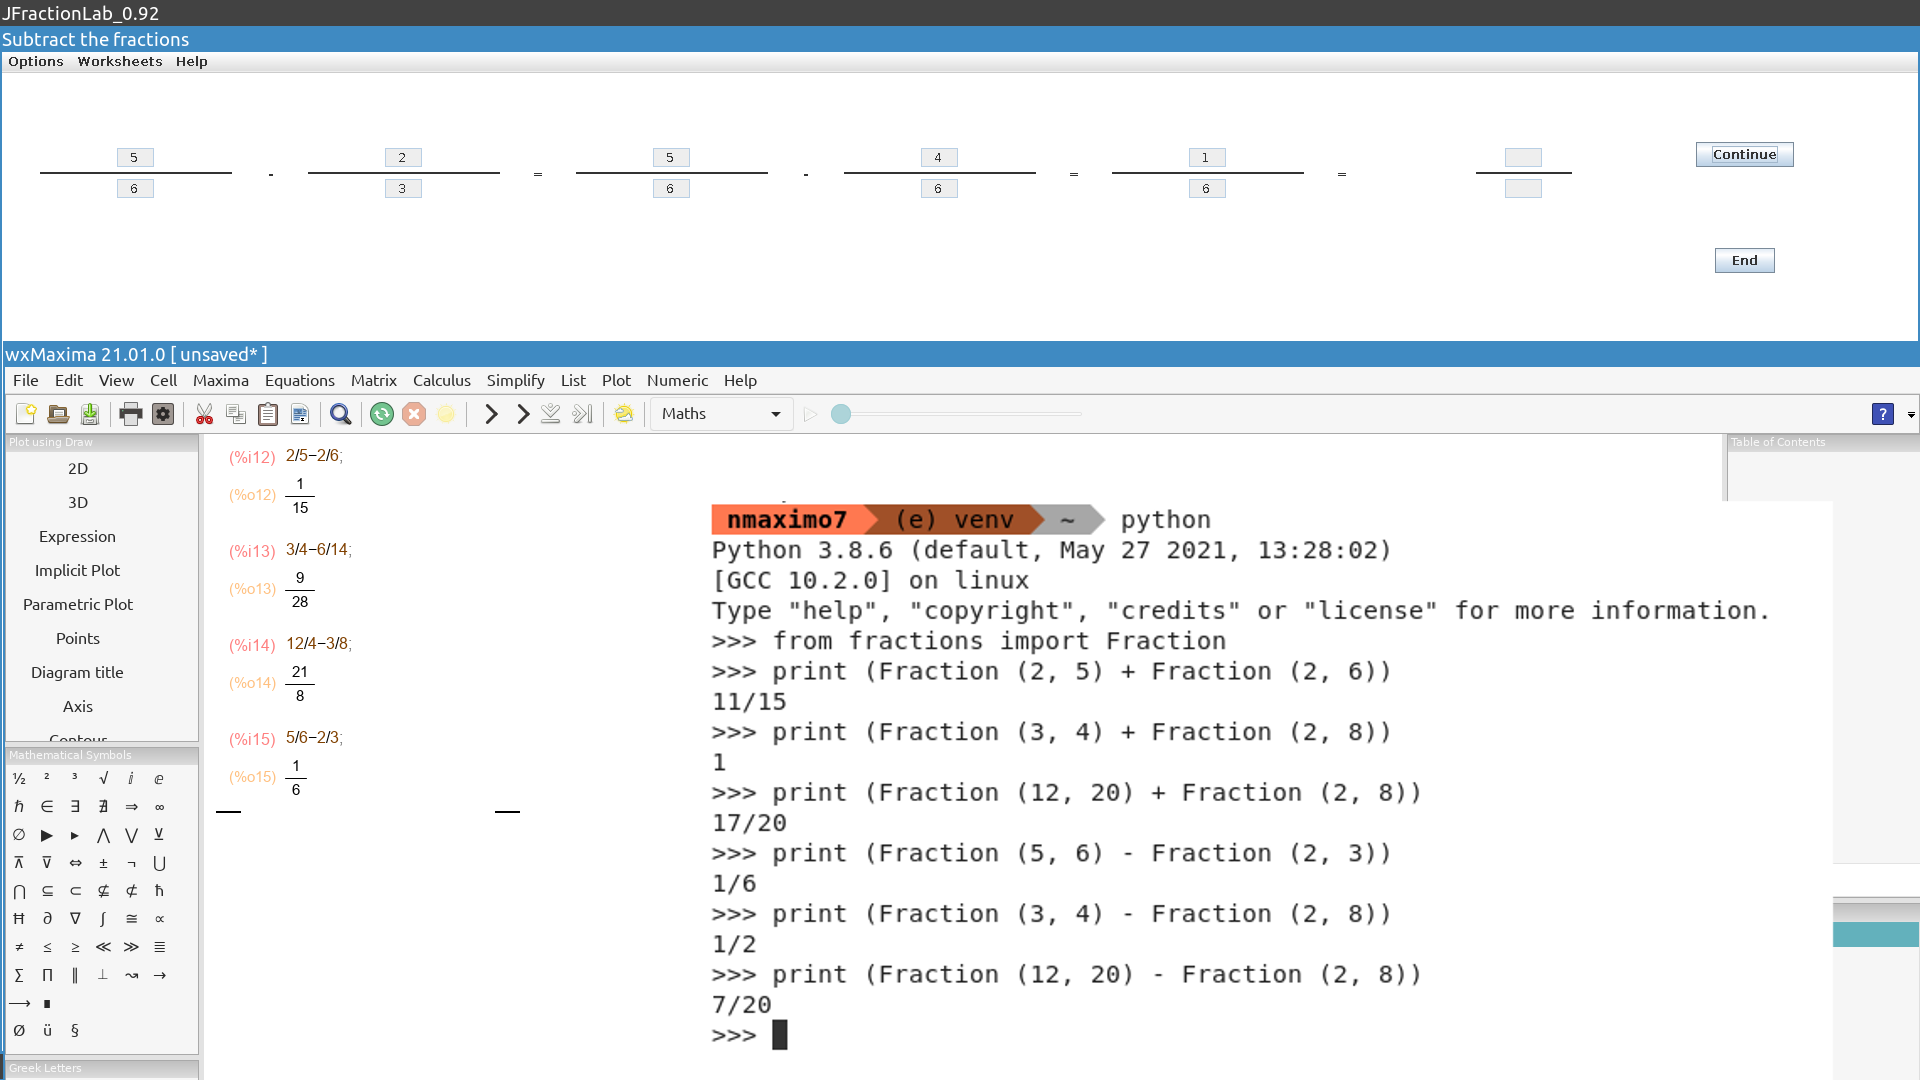Click the red Interrupt calculation icon
1920x1080 pixels.
click(x=414, y=414)
